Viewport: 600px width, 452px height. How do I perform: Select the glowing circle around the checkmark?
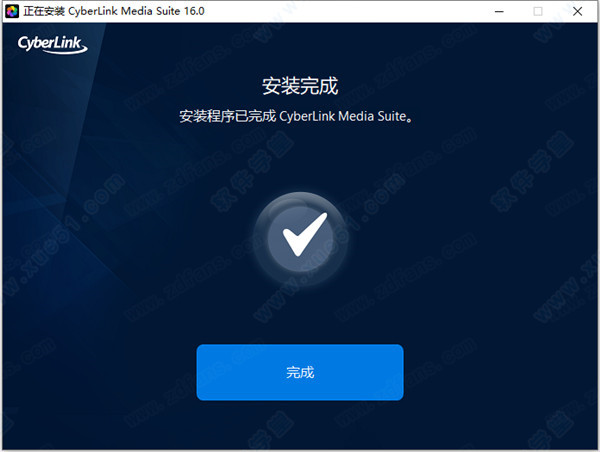[300, 239]
